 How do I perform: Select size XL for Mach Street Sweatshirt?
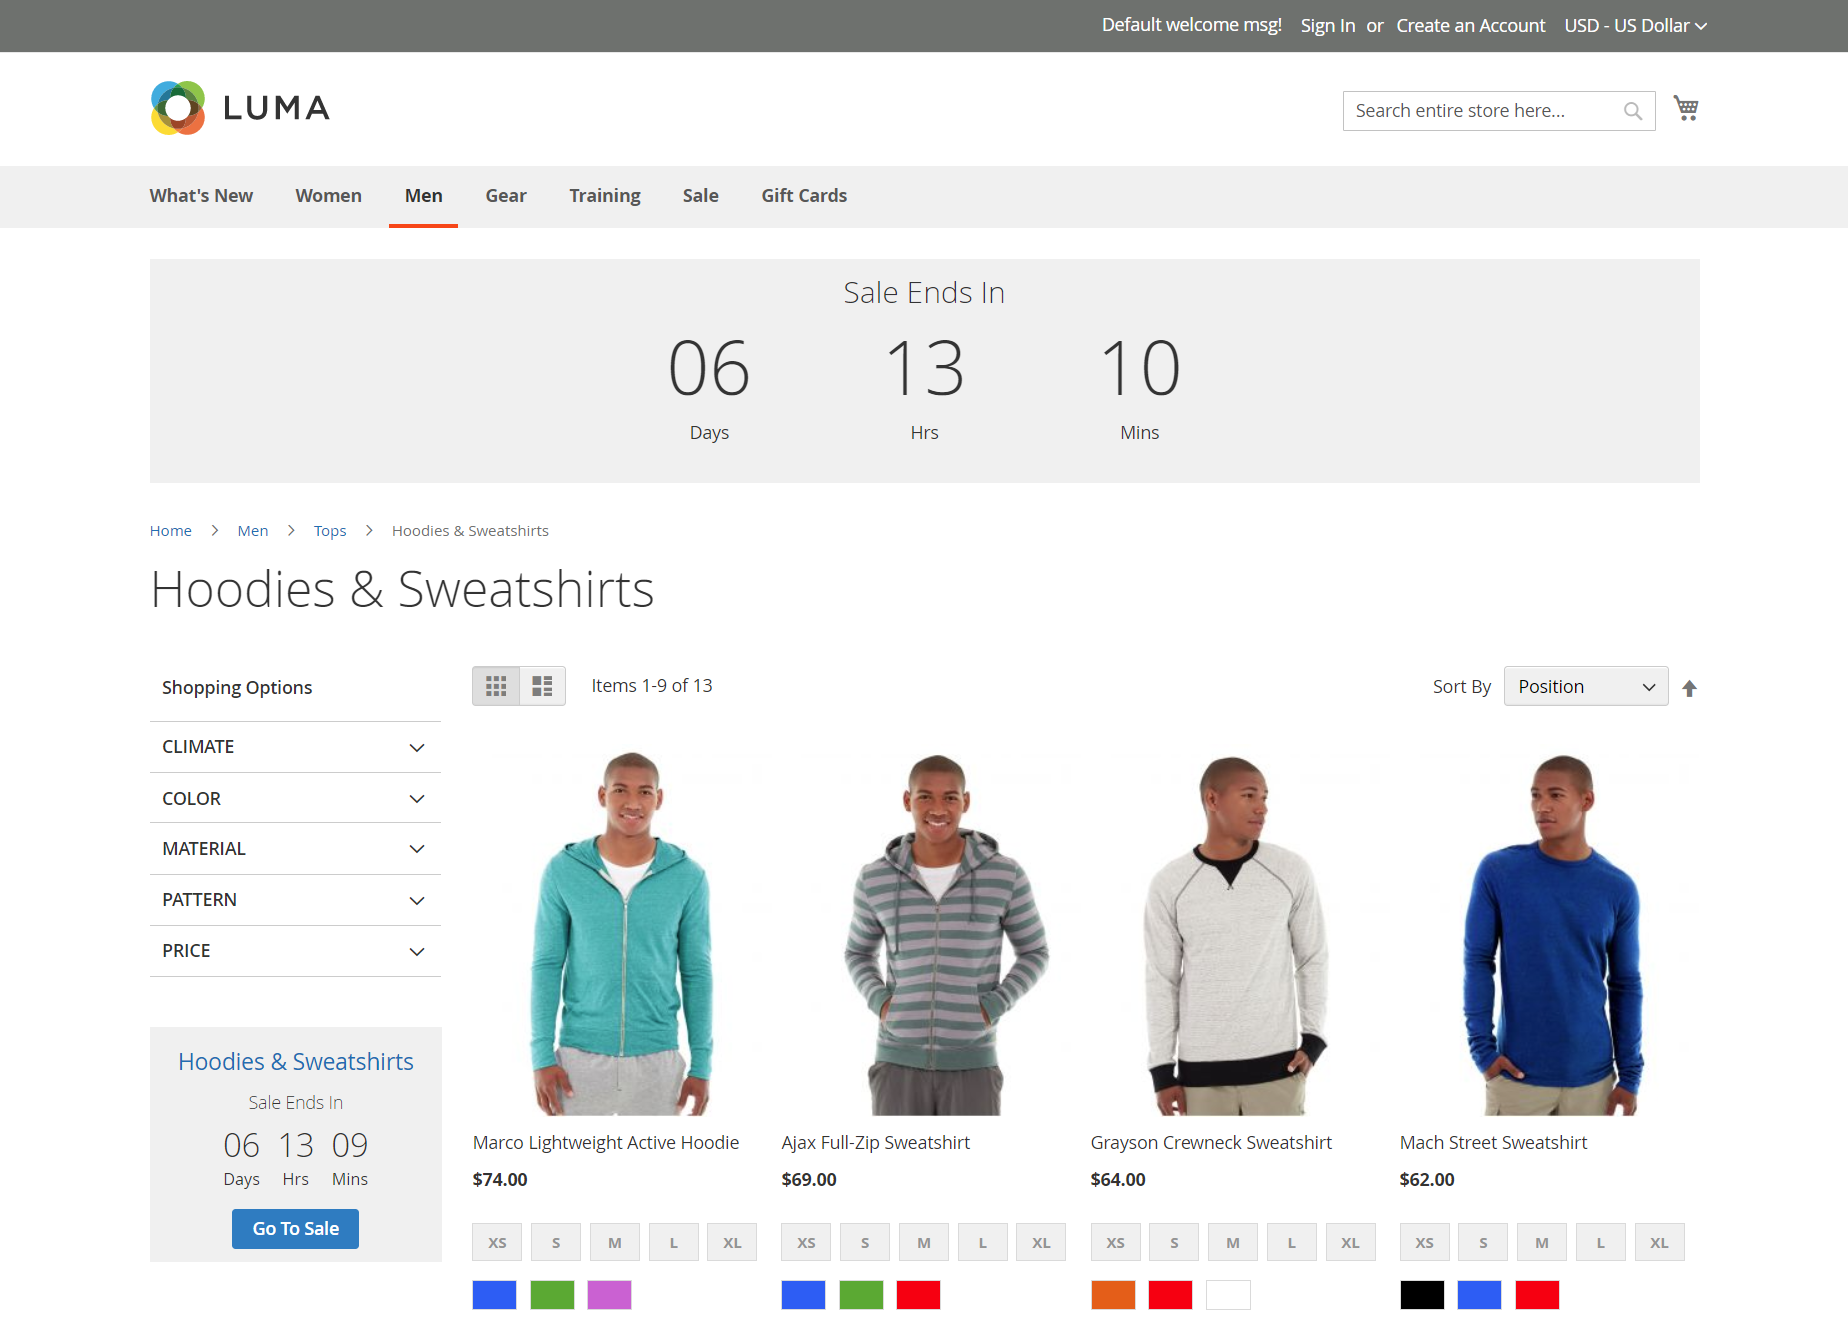click(1660, 1243)
